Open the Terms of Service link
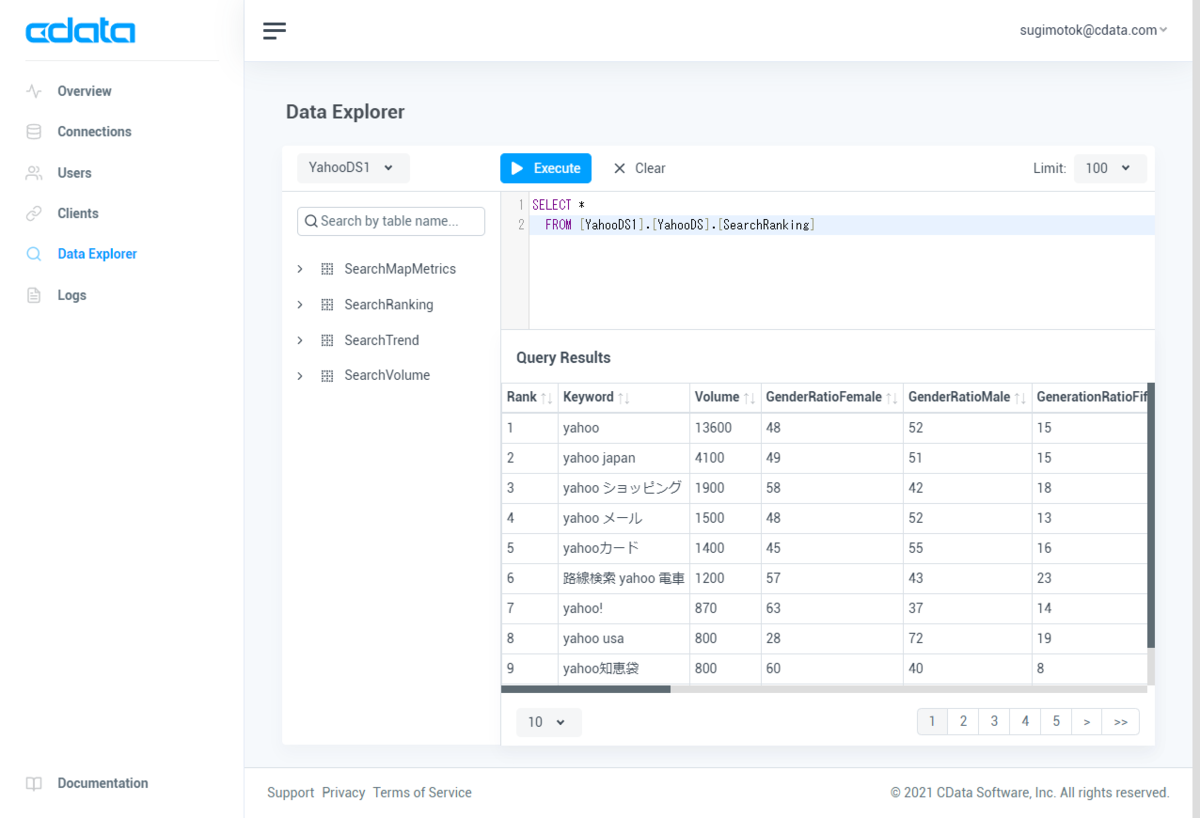1200x818 pixels. click(x=422, y=792)
